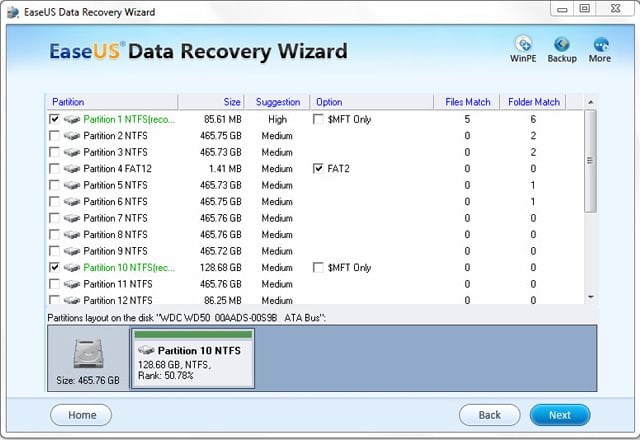Click the '85.61 MB' size cell
The width and height of the screenshot is (640, 440).
tap(223, 120)
